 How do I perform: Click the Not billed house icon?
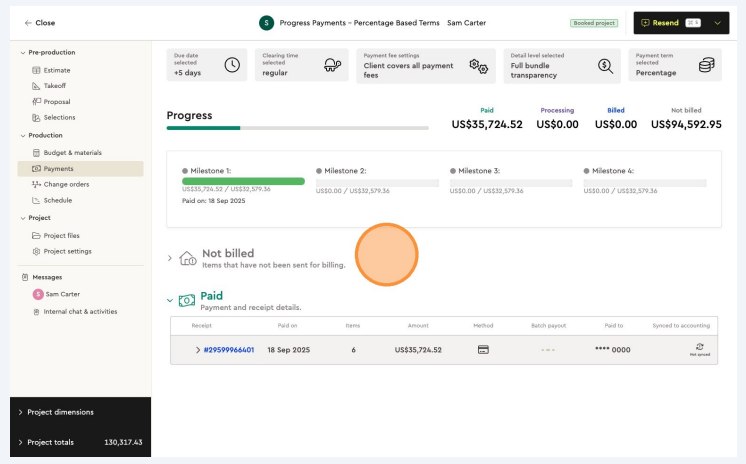(187, 259)
